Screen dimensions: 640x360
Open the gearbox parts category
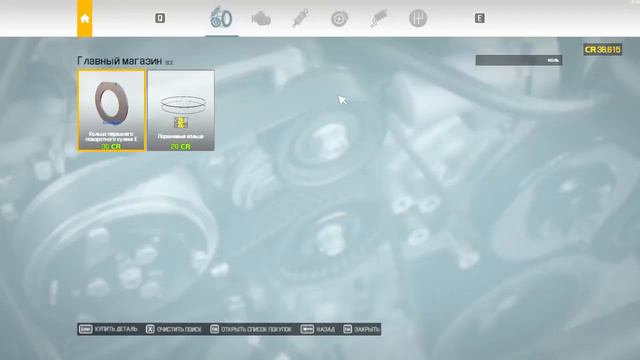[418, 18]
